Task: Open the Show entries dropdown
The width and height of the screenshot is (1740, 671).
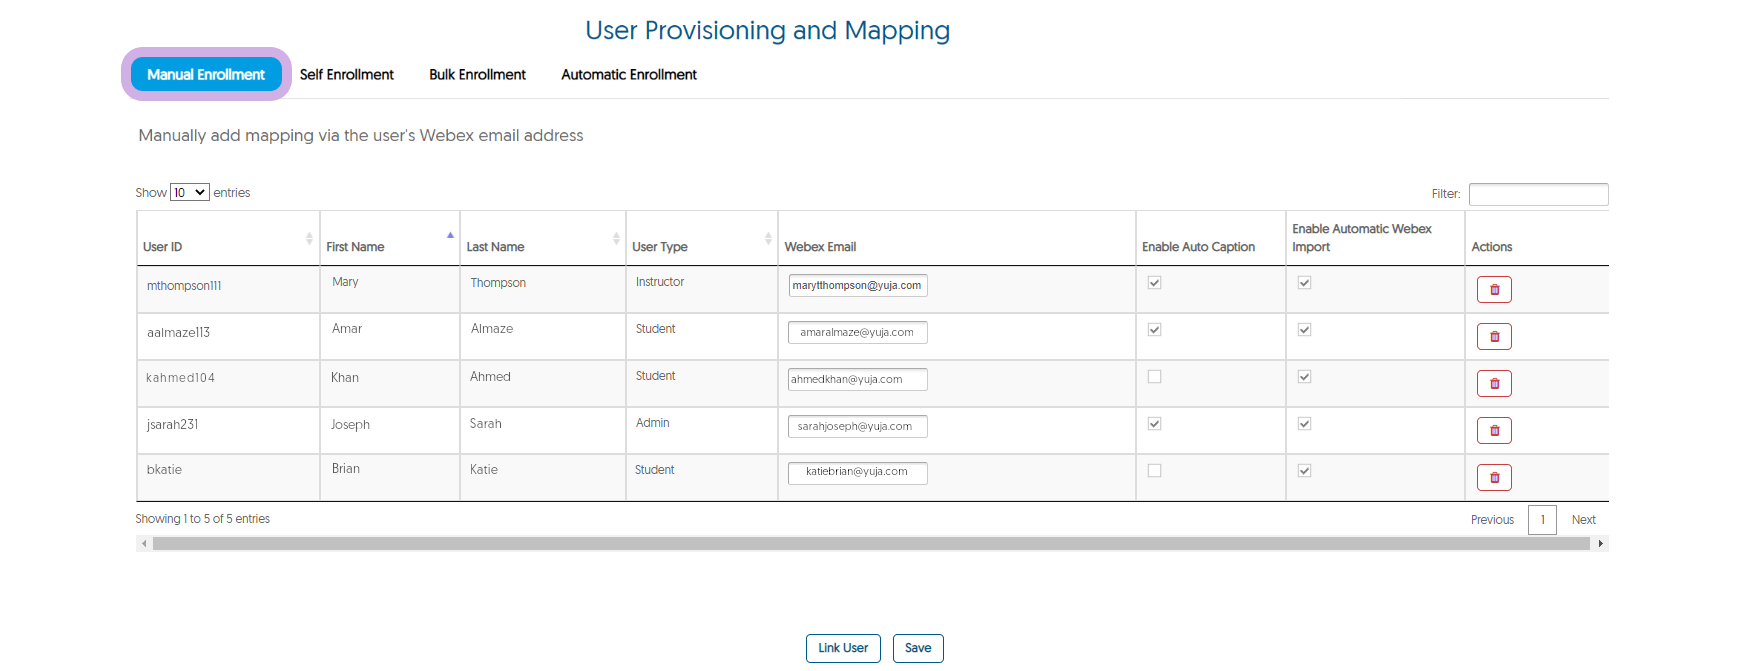Action: (x=189, y=193)
